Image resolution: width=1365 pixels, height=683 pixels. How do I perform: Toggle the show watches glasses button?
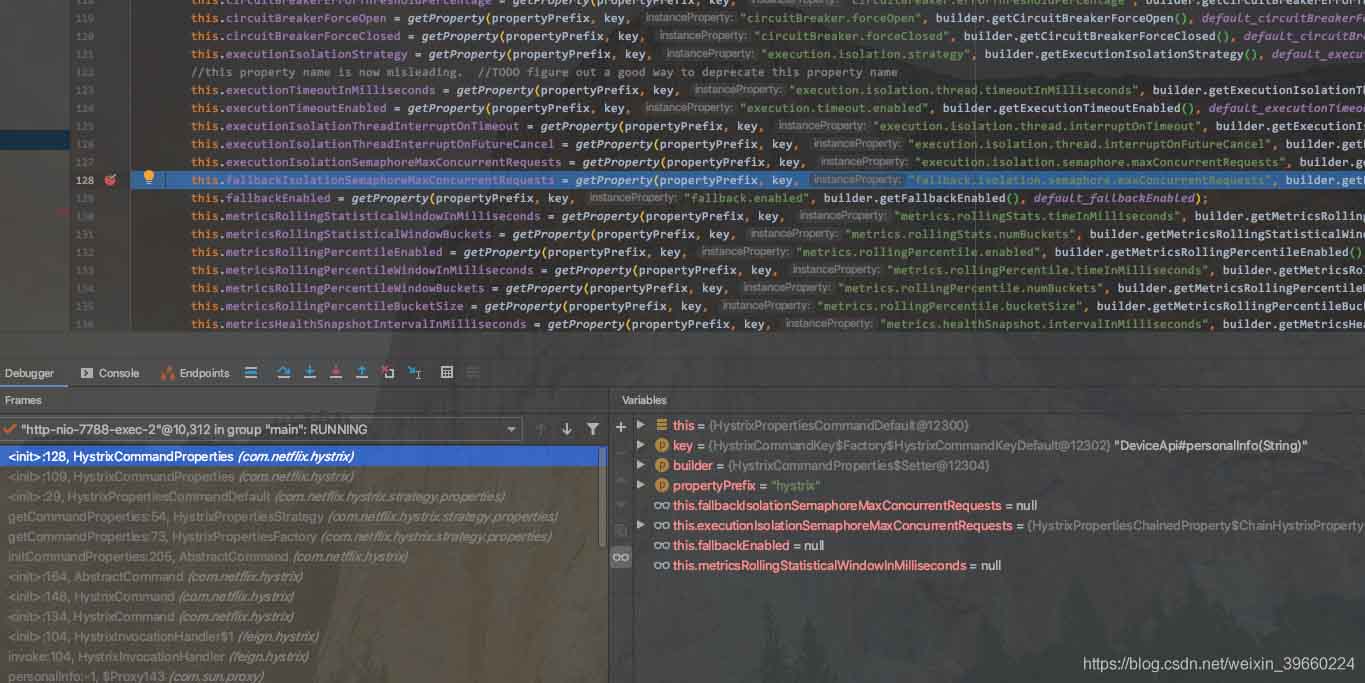(621, 557)
